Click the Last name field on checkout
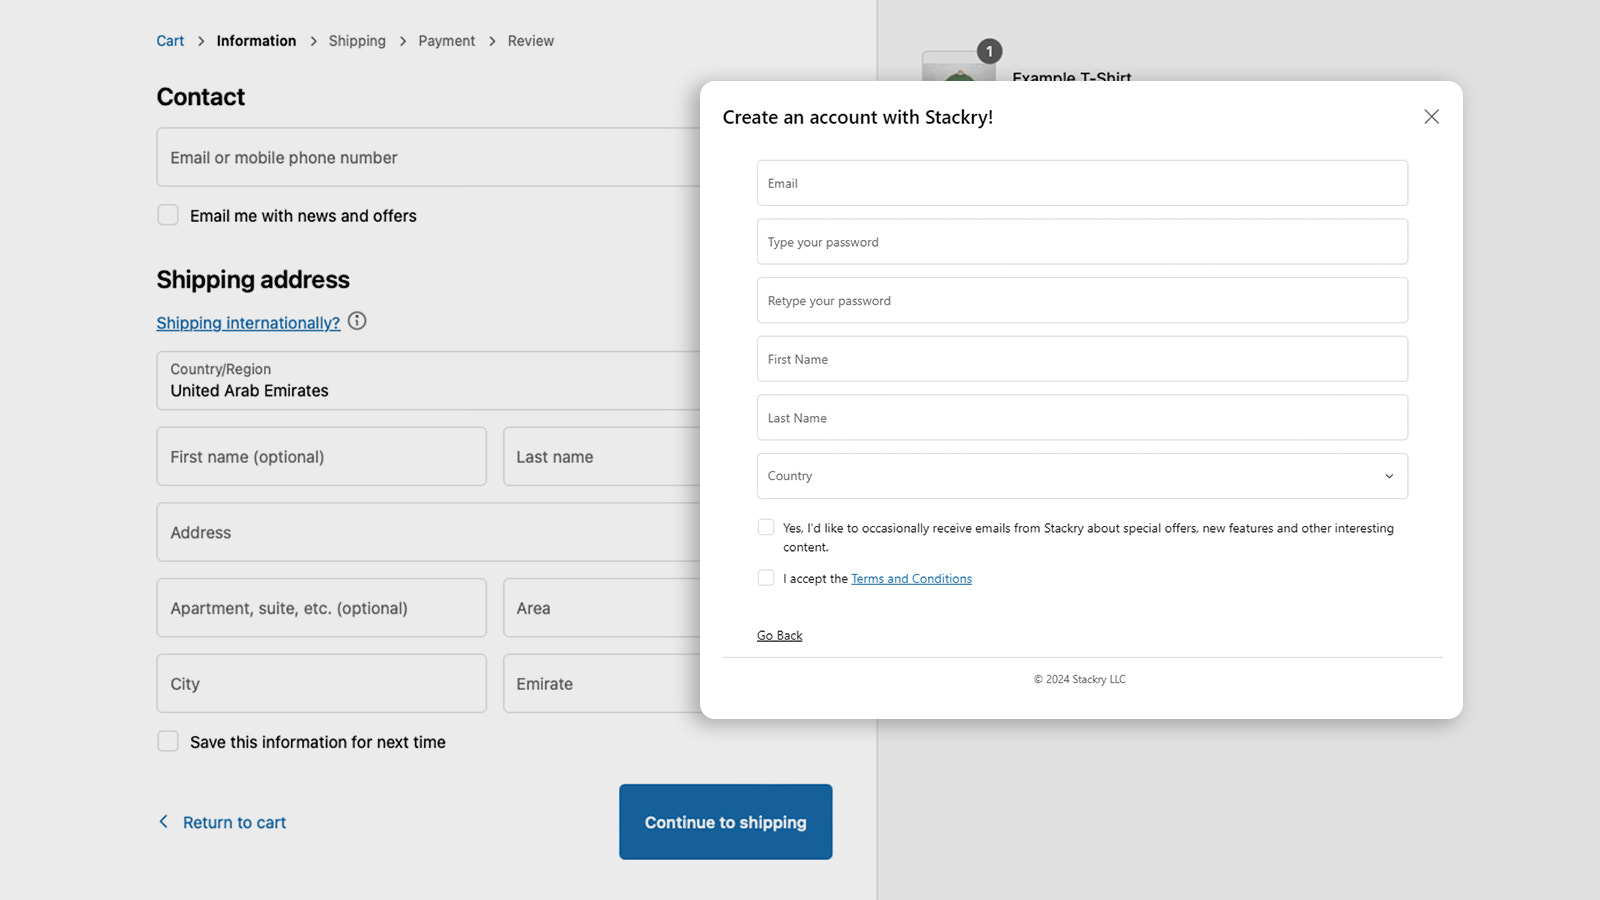 pos(601,457)
